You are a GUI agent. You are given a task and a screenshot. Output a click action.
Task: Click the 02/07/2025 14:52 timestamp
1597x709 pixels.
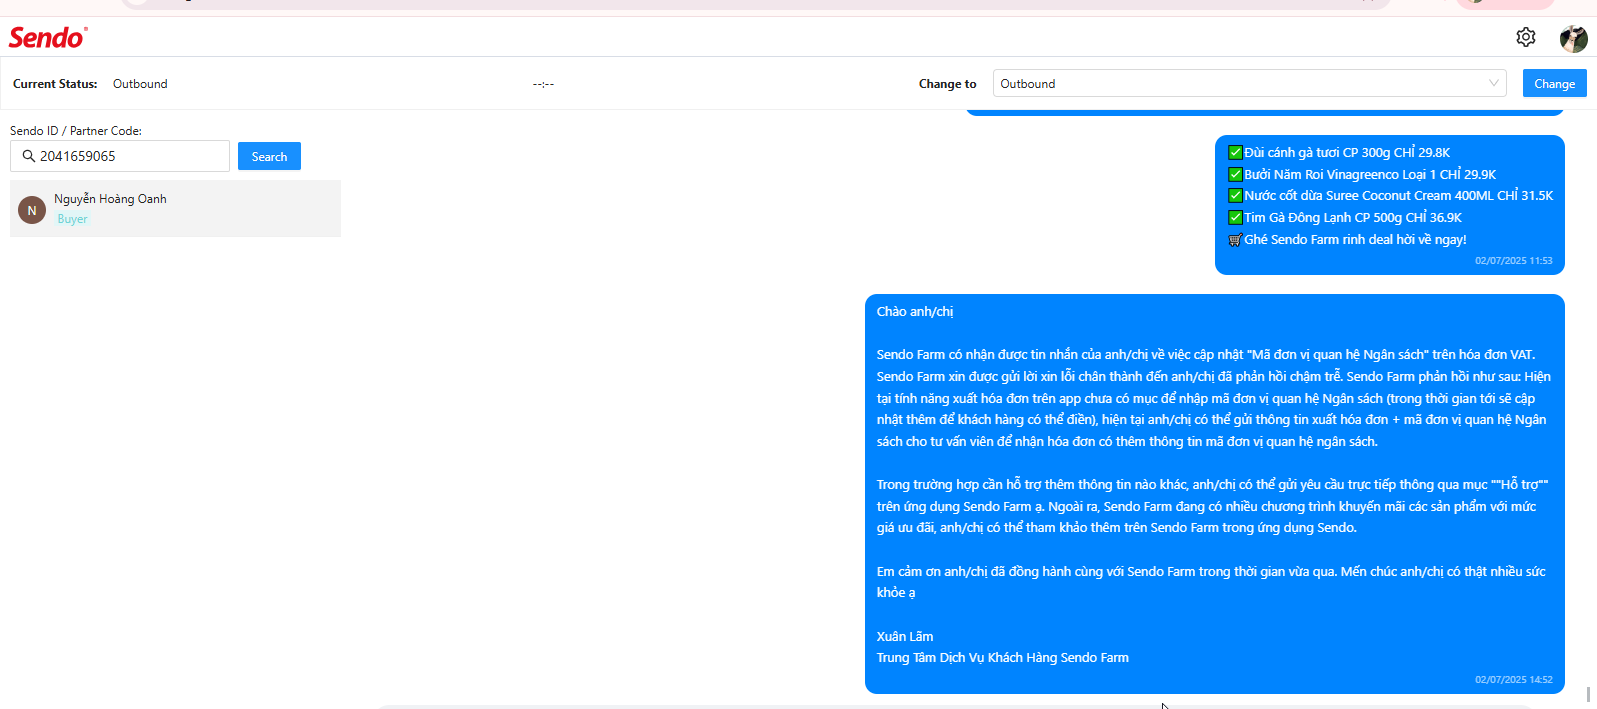pyautogui.click(x=1513, y=680)
